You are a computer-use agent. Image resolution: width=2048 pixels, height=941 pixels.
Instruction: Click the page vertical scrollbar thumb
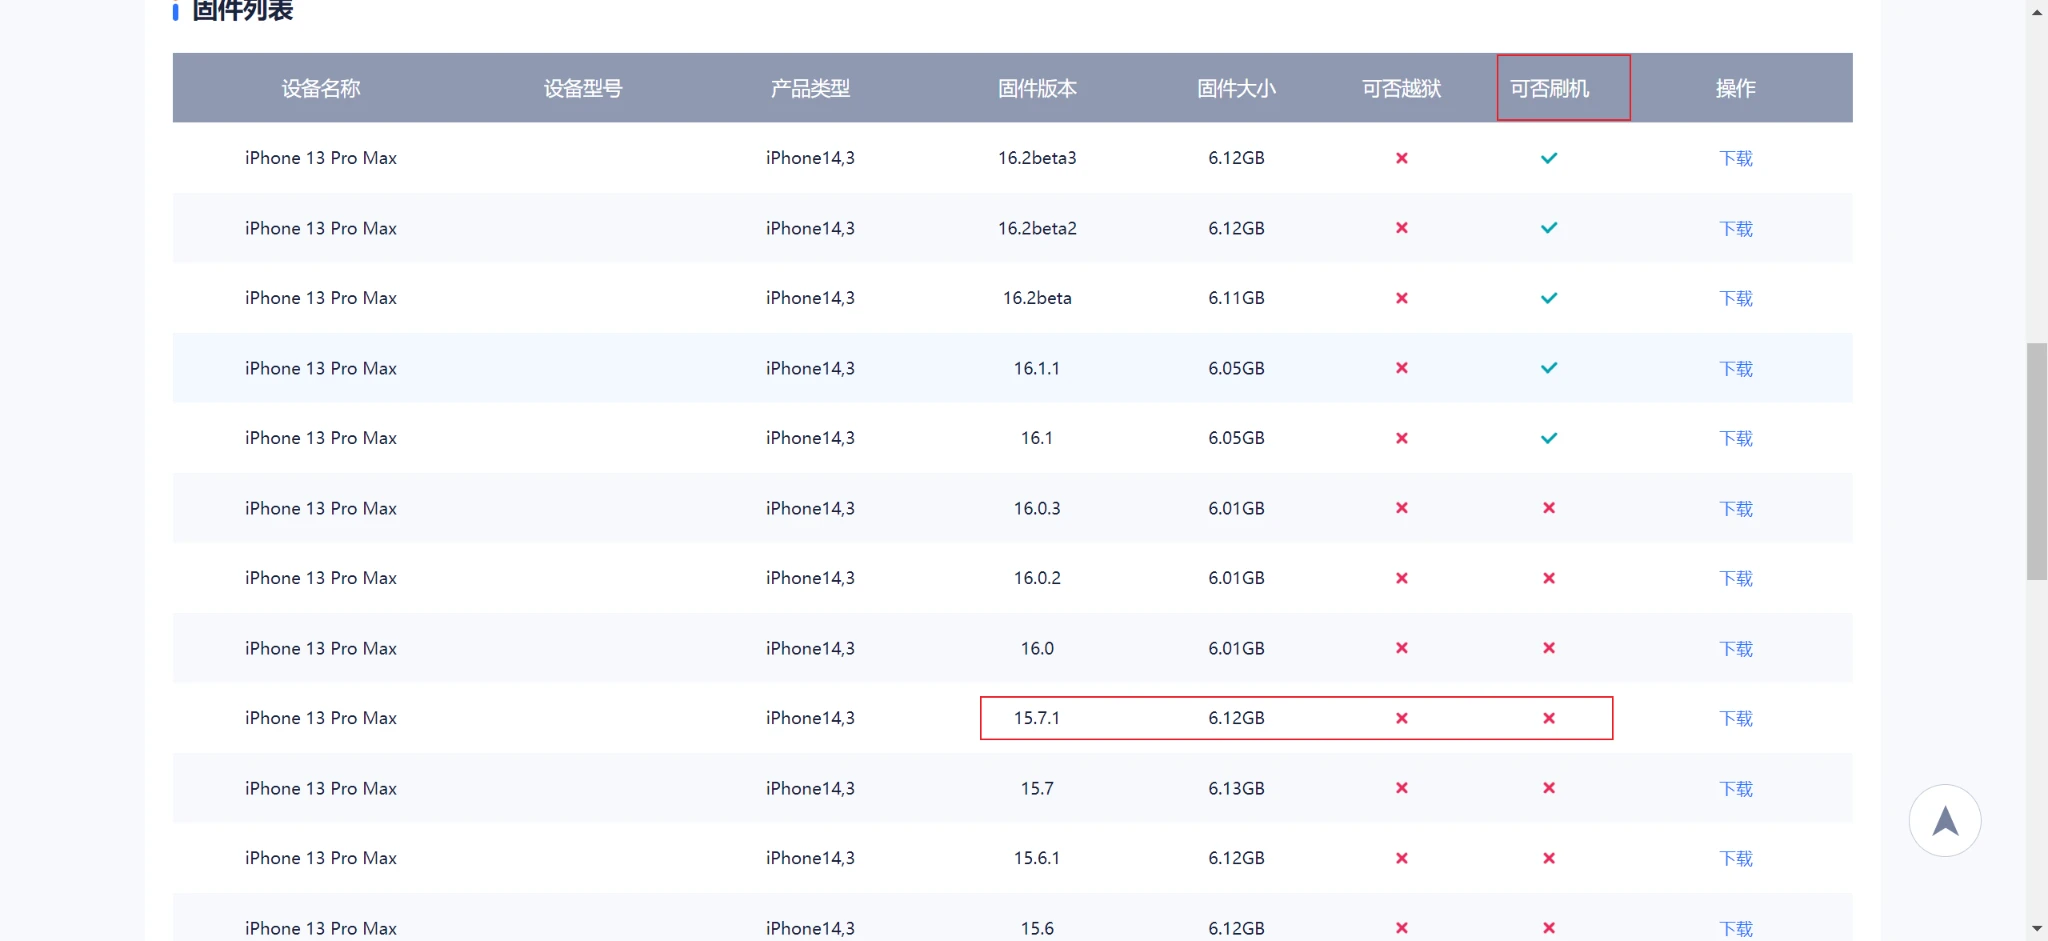click(2037, 461)
